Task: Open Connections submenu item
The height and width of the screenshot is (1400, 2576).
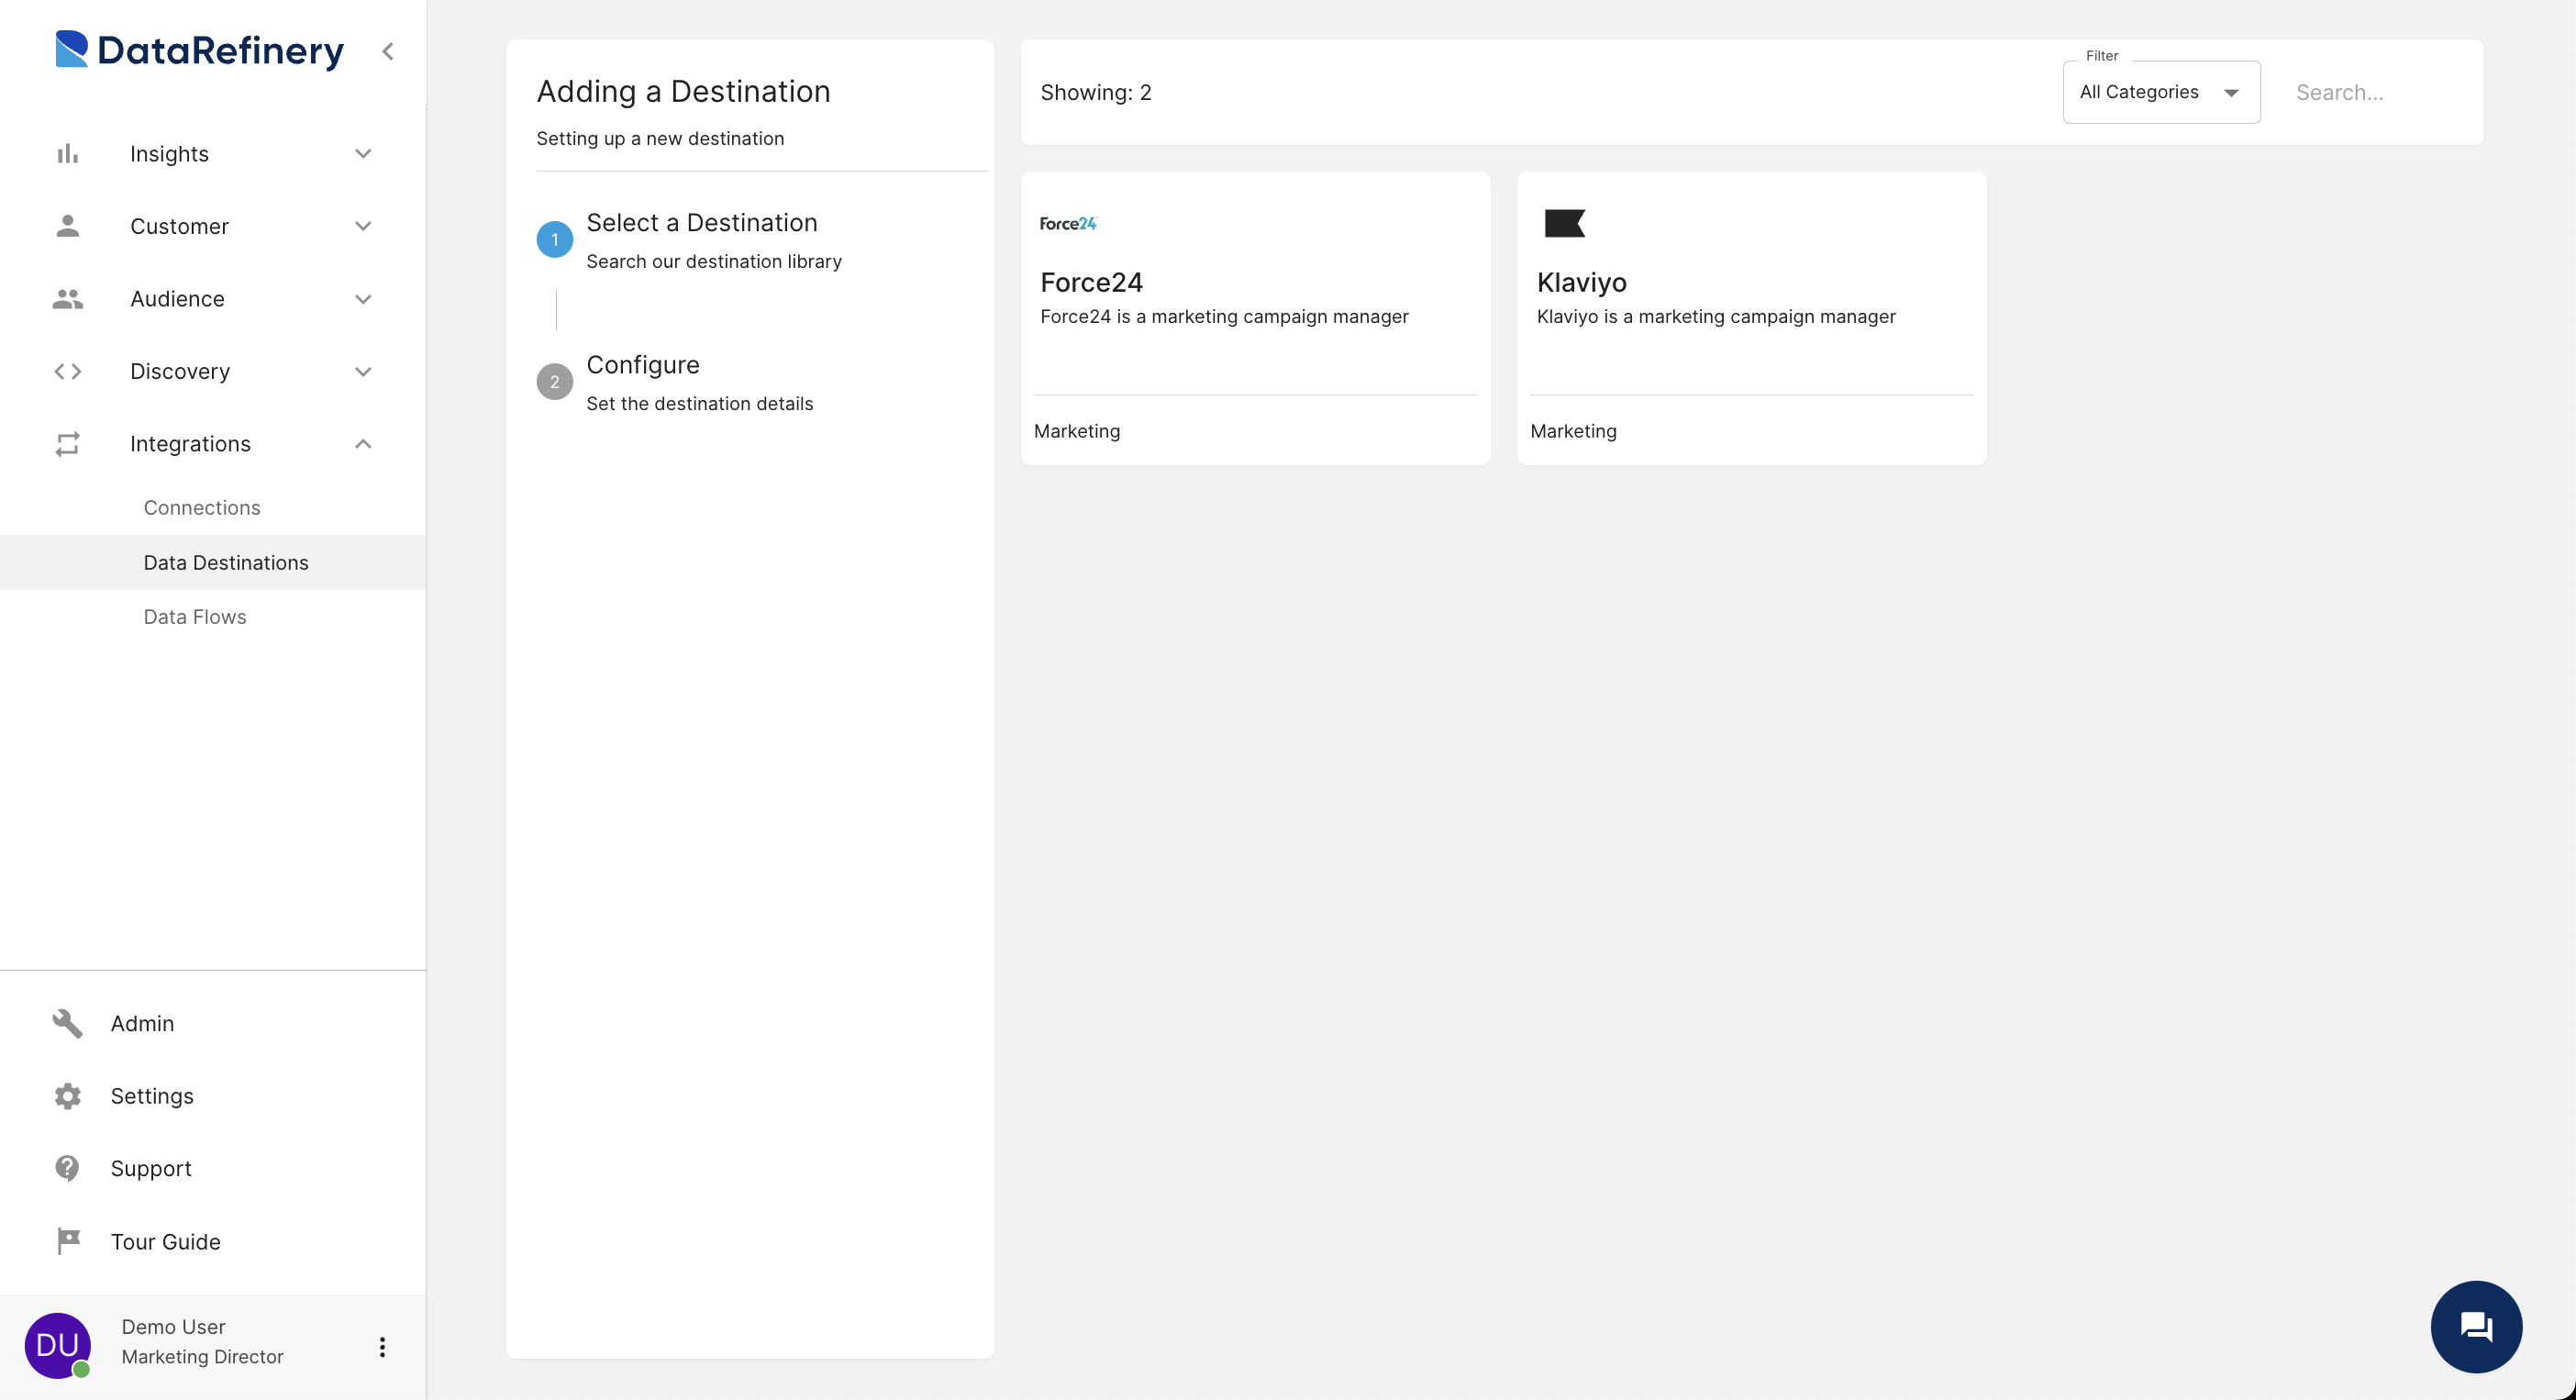Action: pyautogui.click(x=202, y=508)
